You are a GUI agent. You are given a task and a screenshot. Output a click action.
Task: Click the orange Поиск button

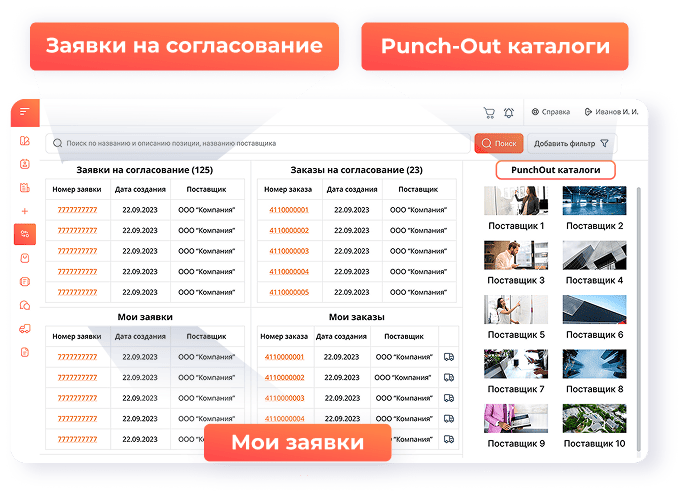click(499, 143)
